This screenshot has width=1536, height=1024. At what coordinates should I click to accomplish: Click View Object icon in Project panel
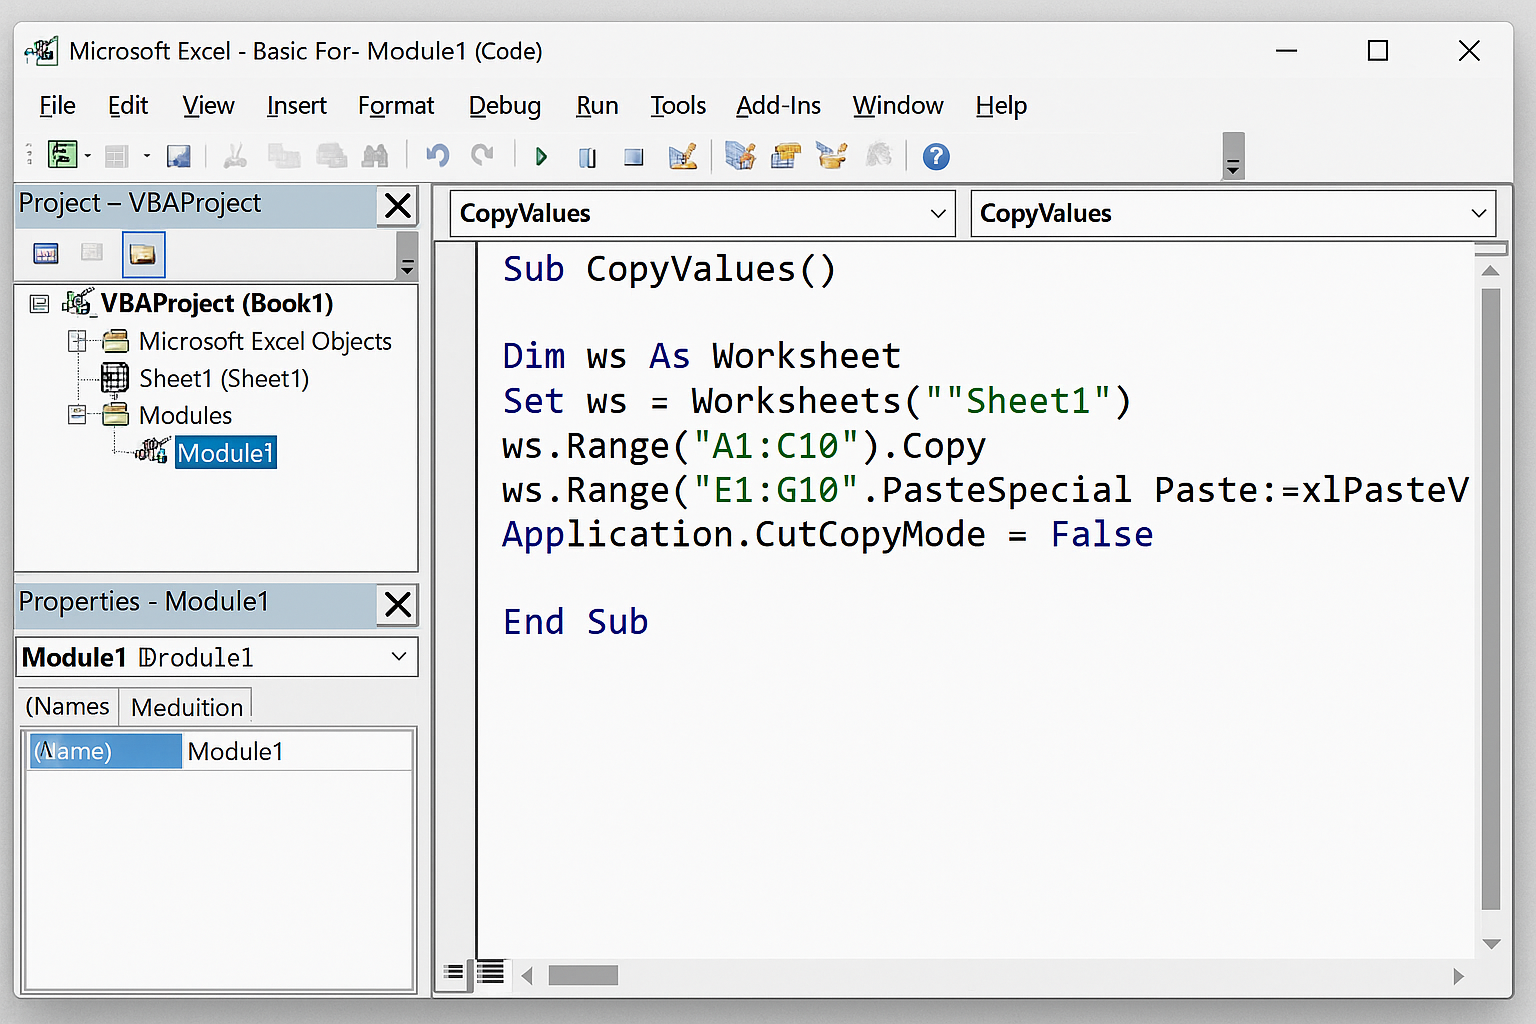pos(92,253)
